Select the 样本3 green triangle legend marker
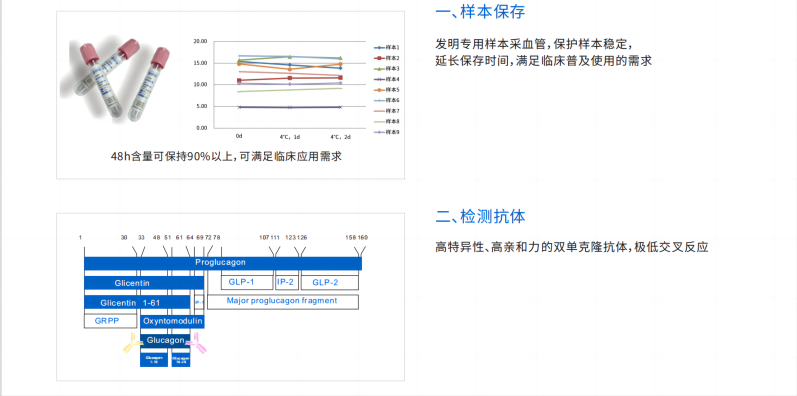 tap(379, 69)
